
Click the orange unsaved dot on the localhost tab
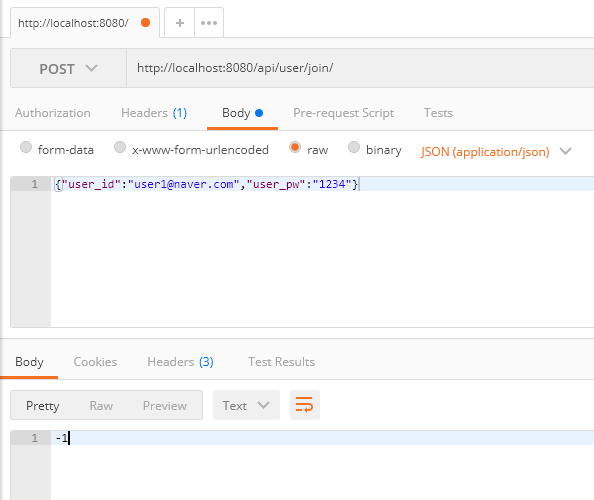[145, 23]
